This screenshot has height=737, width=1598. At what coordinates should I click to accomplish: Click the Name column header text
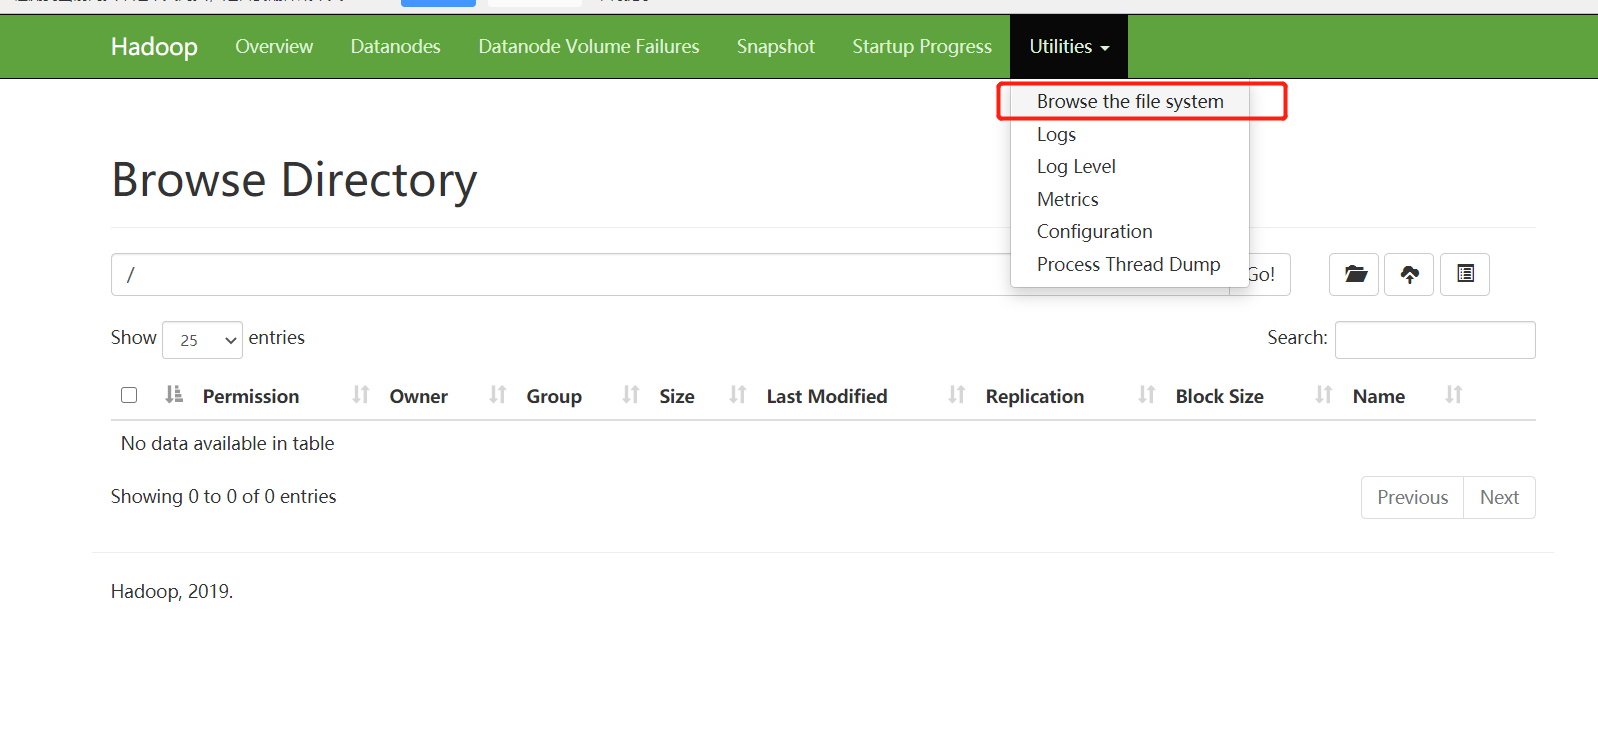click(x=1379, y=396)
